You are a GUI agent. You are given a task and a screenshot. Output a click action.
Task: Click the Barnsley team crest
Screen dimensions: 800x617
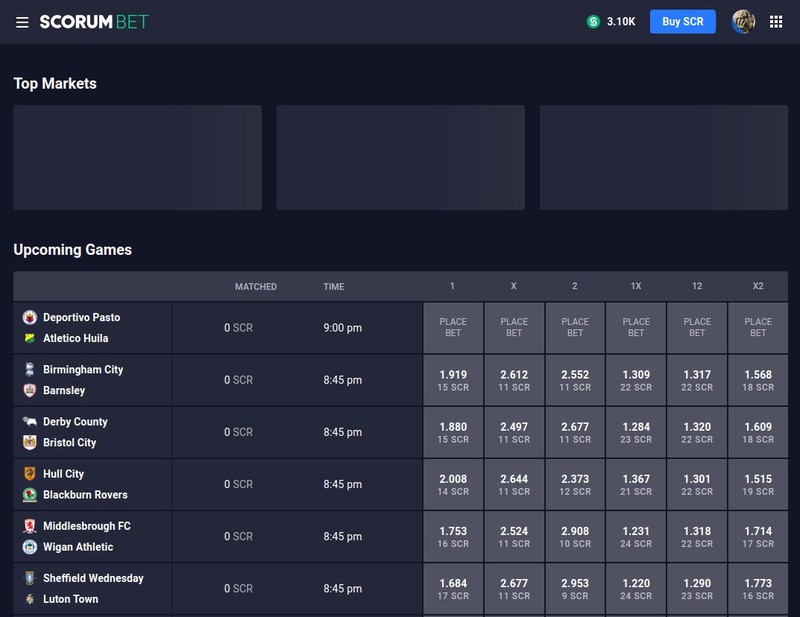click(x=30, y=390)
